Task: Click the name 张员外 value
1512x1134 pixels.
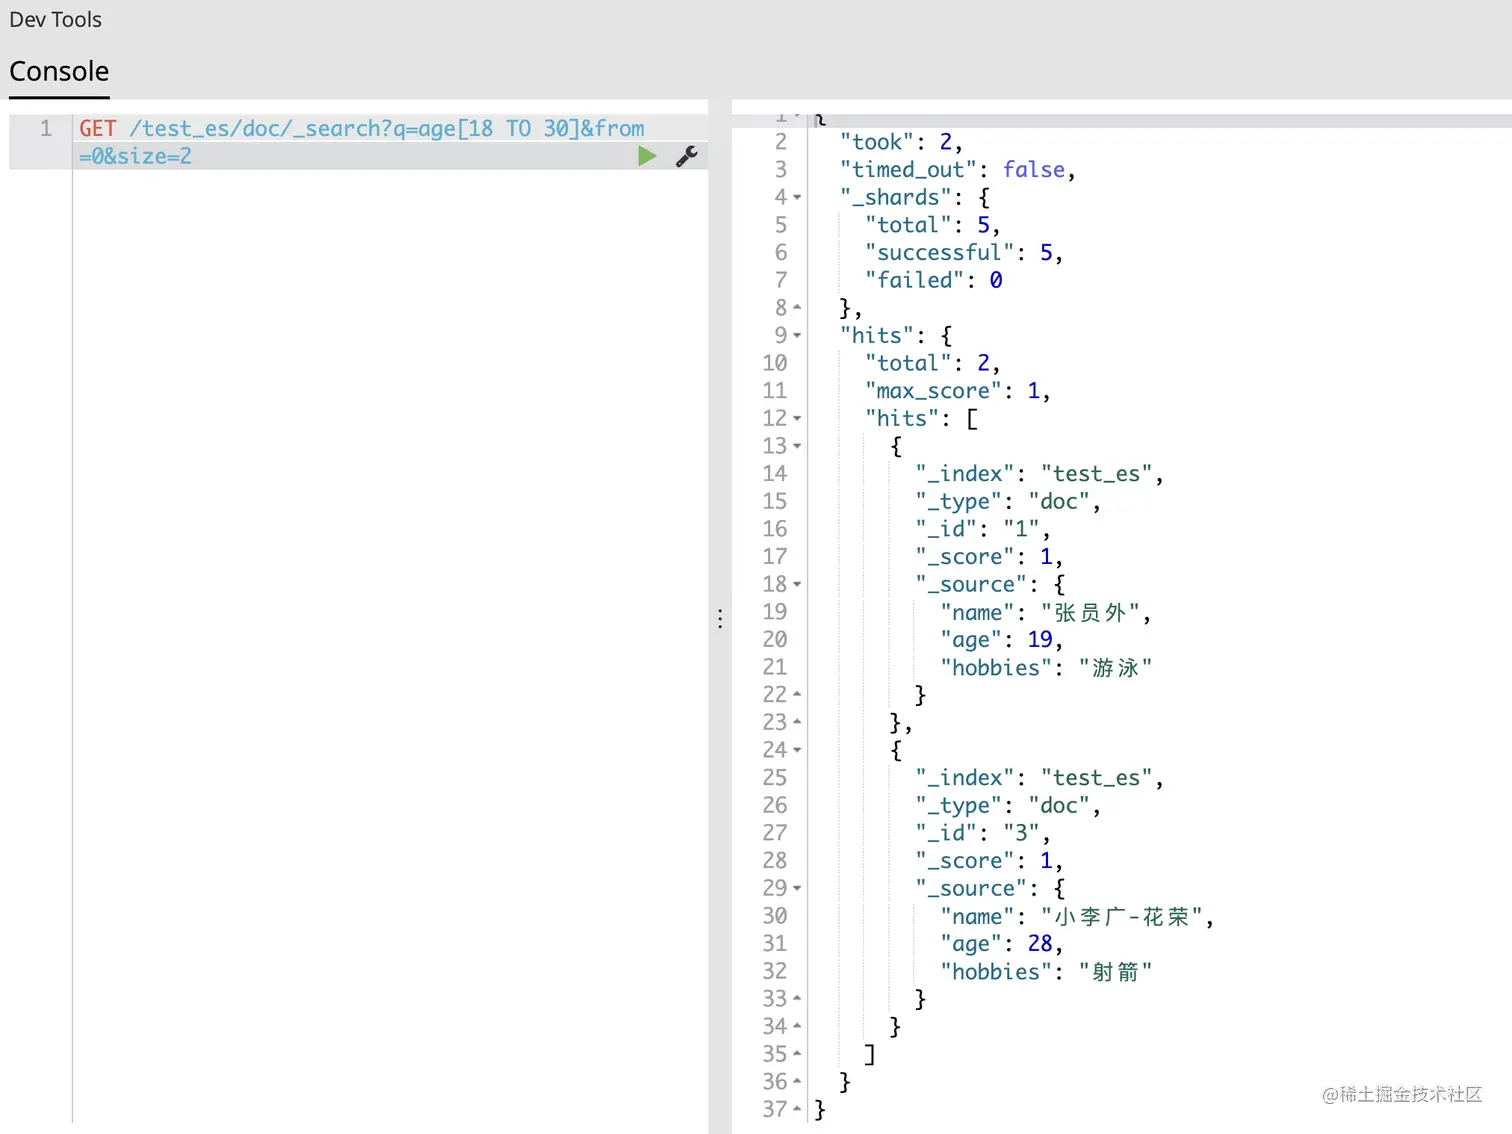Action: (x=1090, y=612)
